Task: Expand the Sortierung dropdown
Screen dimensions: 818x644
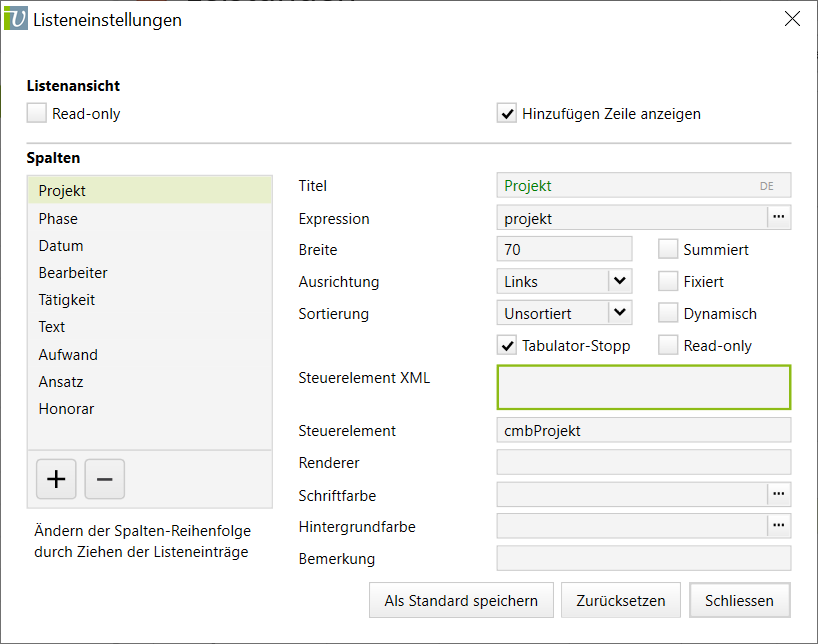Action: (x=620, y=313)
